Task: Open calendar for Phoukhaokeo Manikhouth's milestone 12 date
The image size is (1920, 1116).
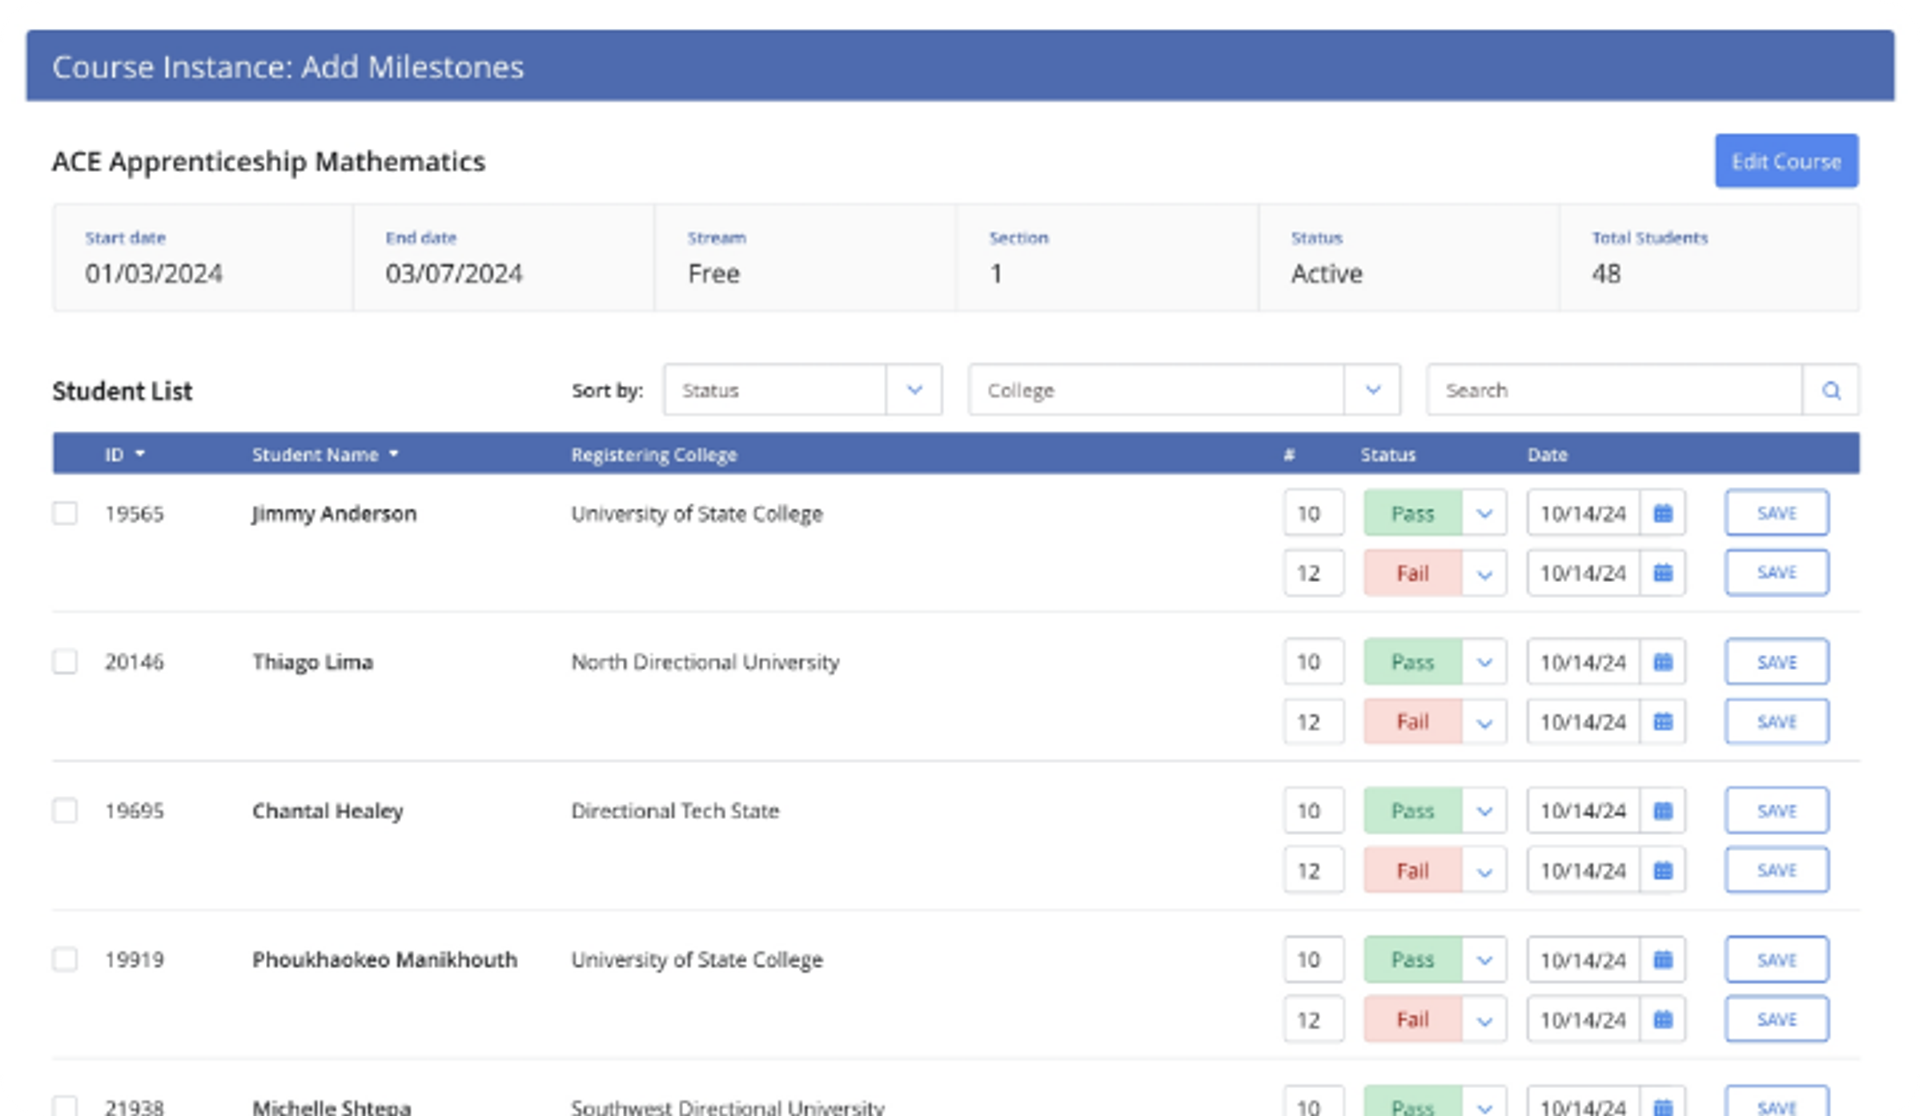Action: point(1663,1020)
